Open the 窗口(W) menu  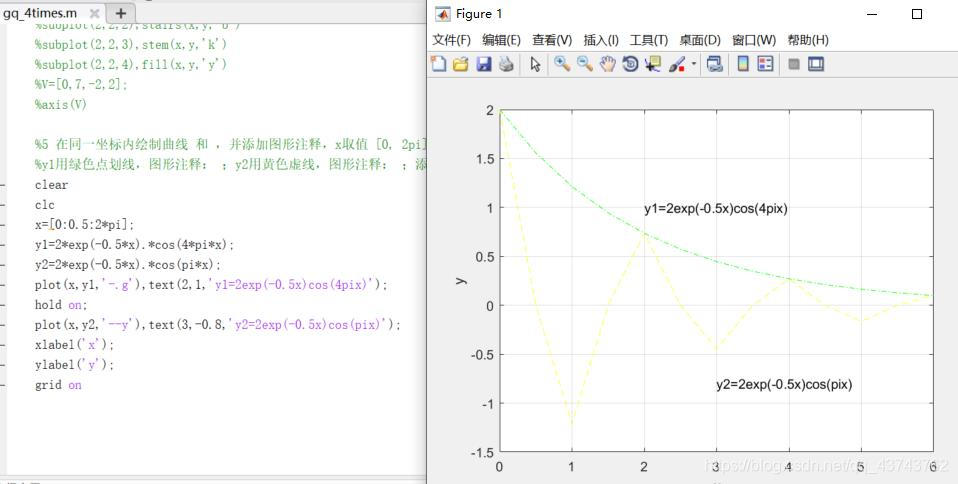click(x=754, y=40)
